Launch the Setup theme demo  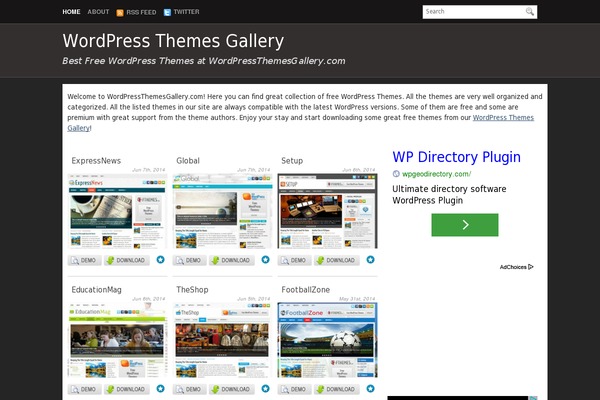[x=295, y=260]
